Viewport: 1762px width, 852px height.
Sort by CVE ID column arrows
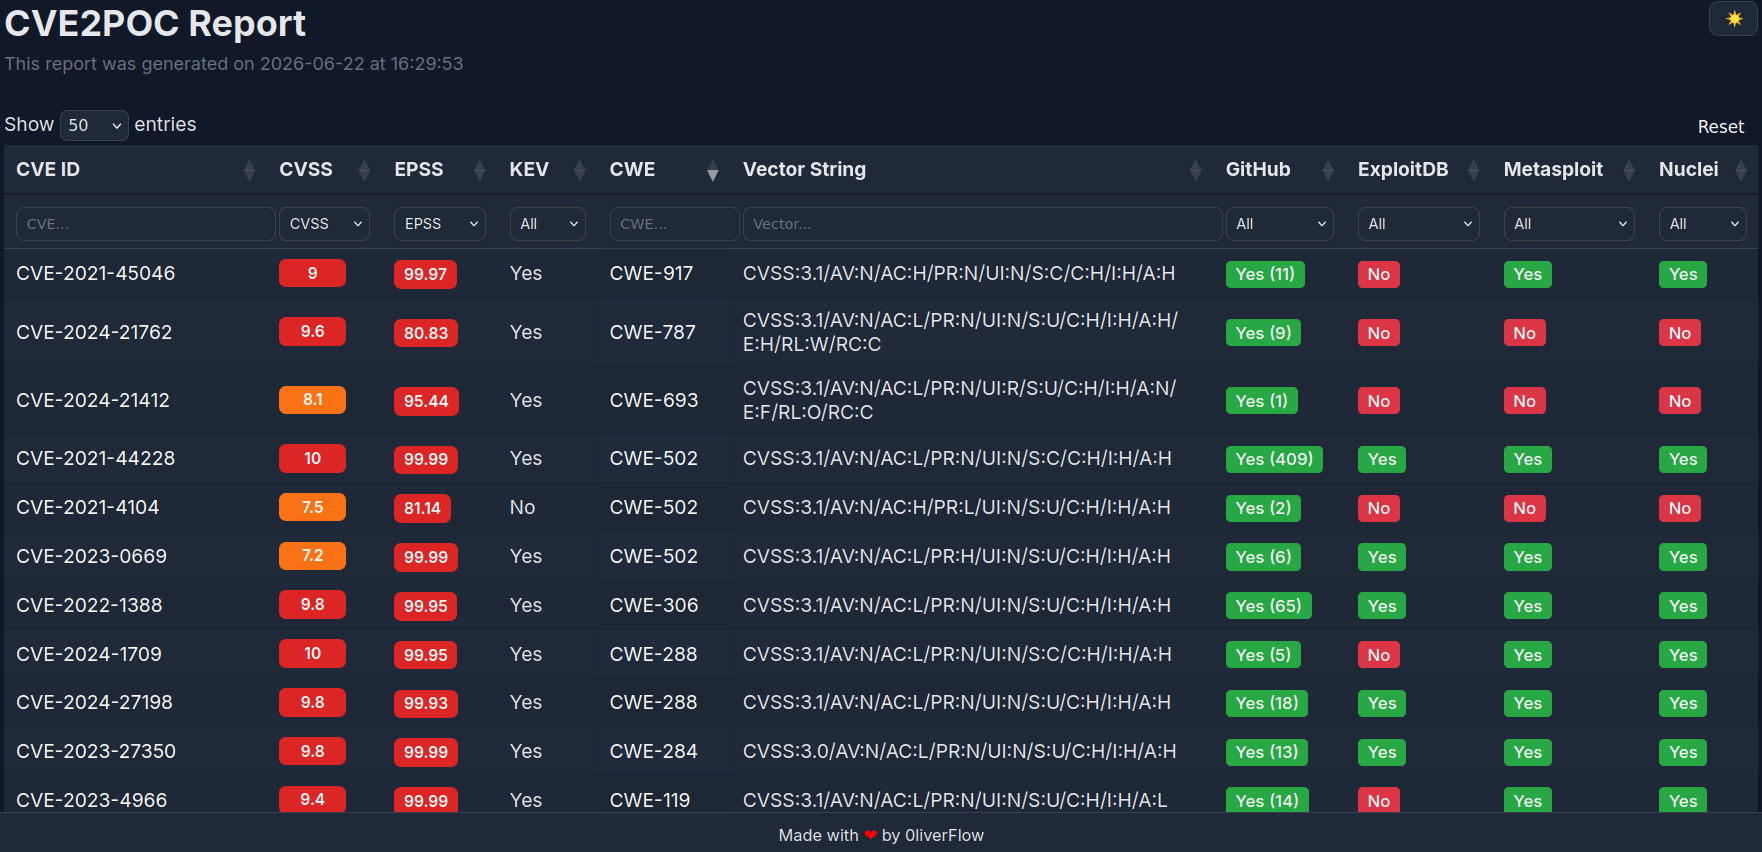tap(249, 171)
